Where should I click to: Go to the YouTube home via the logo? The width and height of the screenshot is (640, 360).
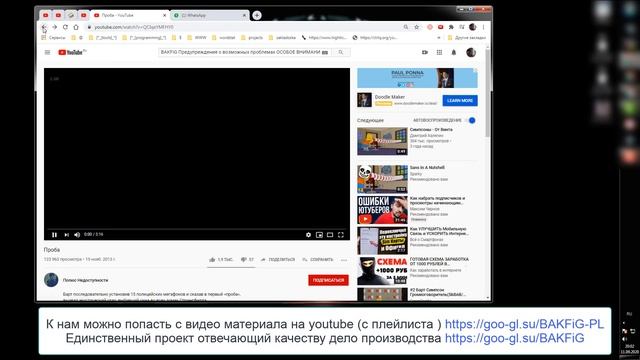pos(72,52)
